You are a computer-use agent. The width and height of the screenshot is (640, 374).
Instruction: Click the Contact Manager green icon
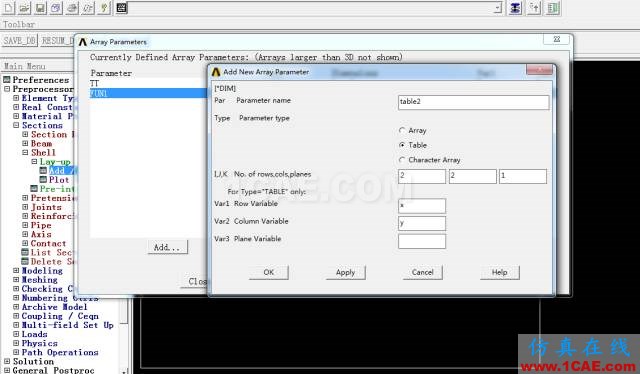coord(553,8)
